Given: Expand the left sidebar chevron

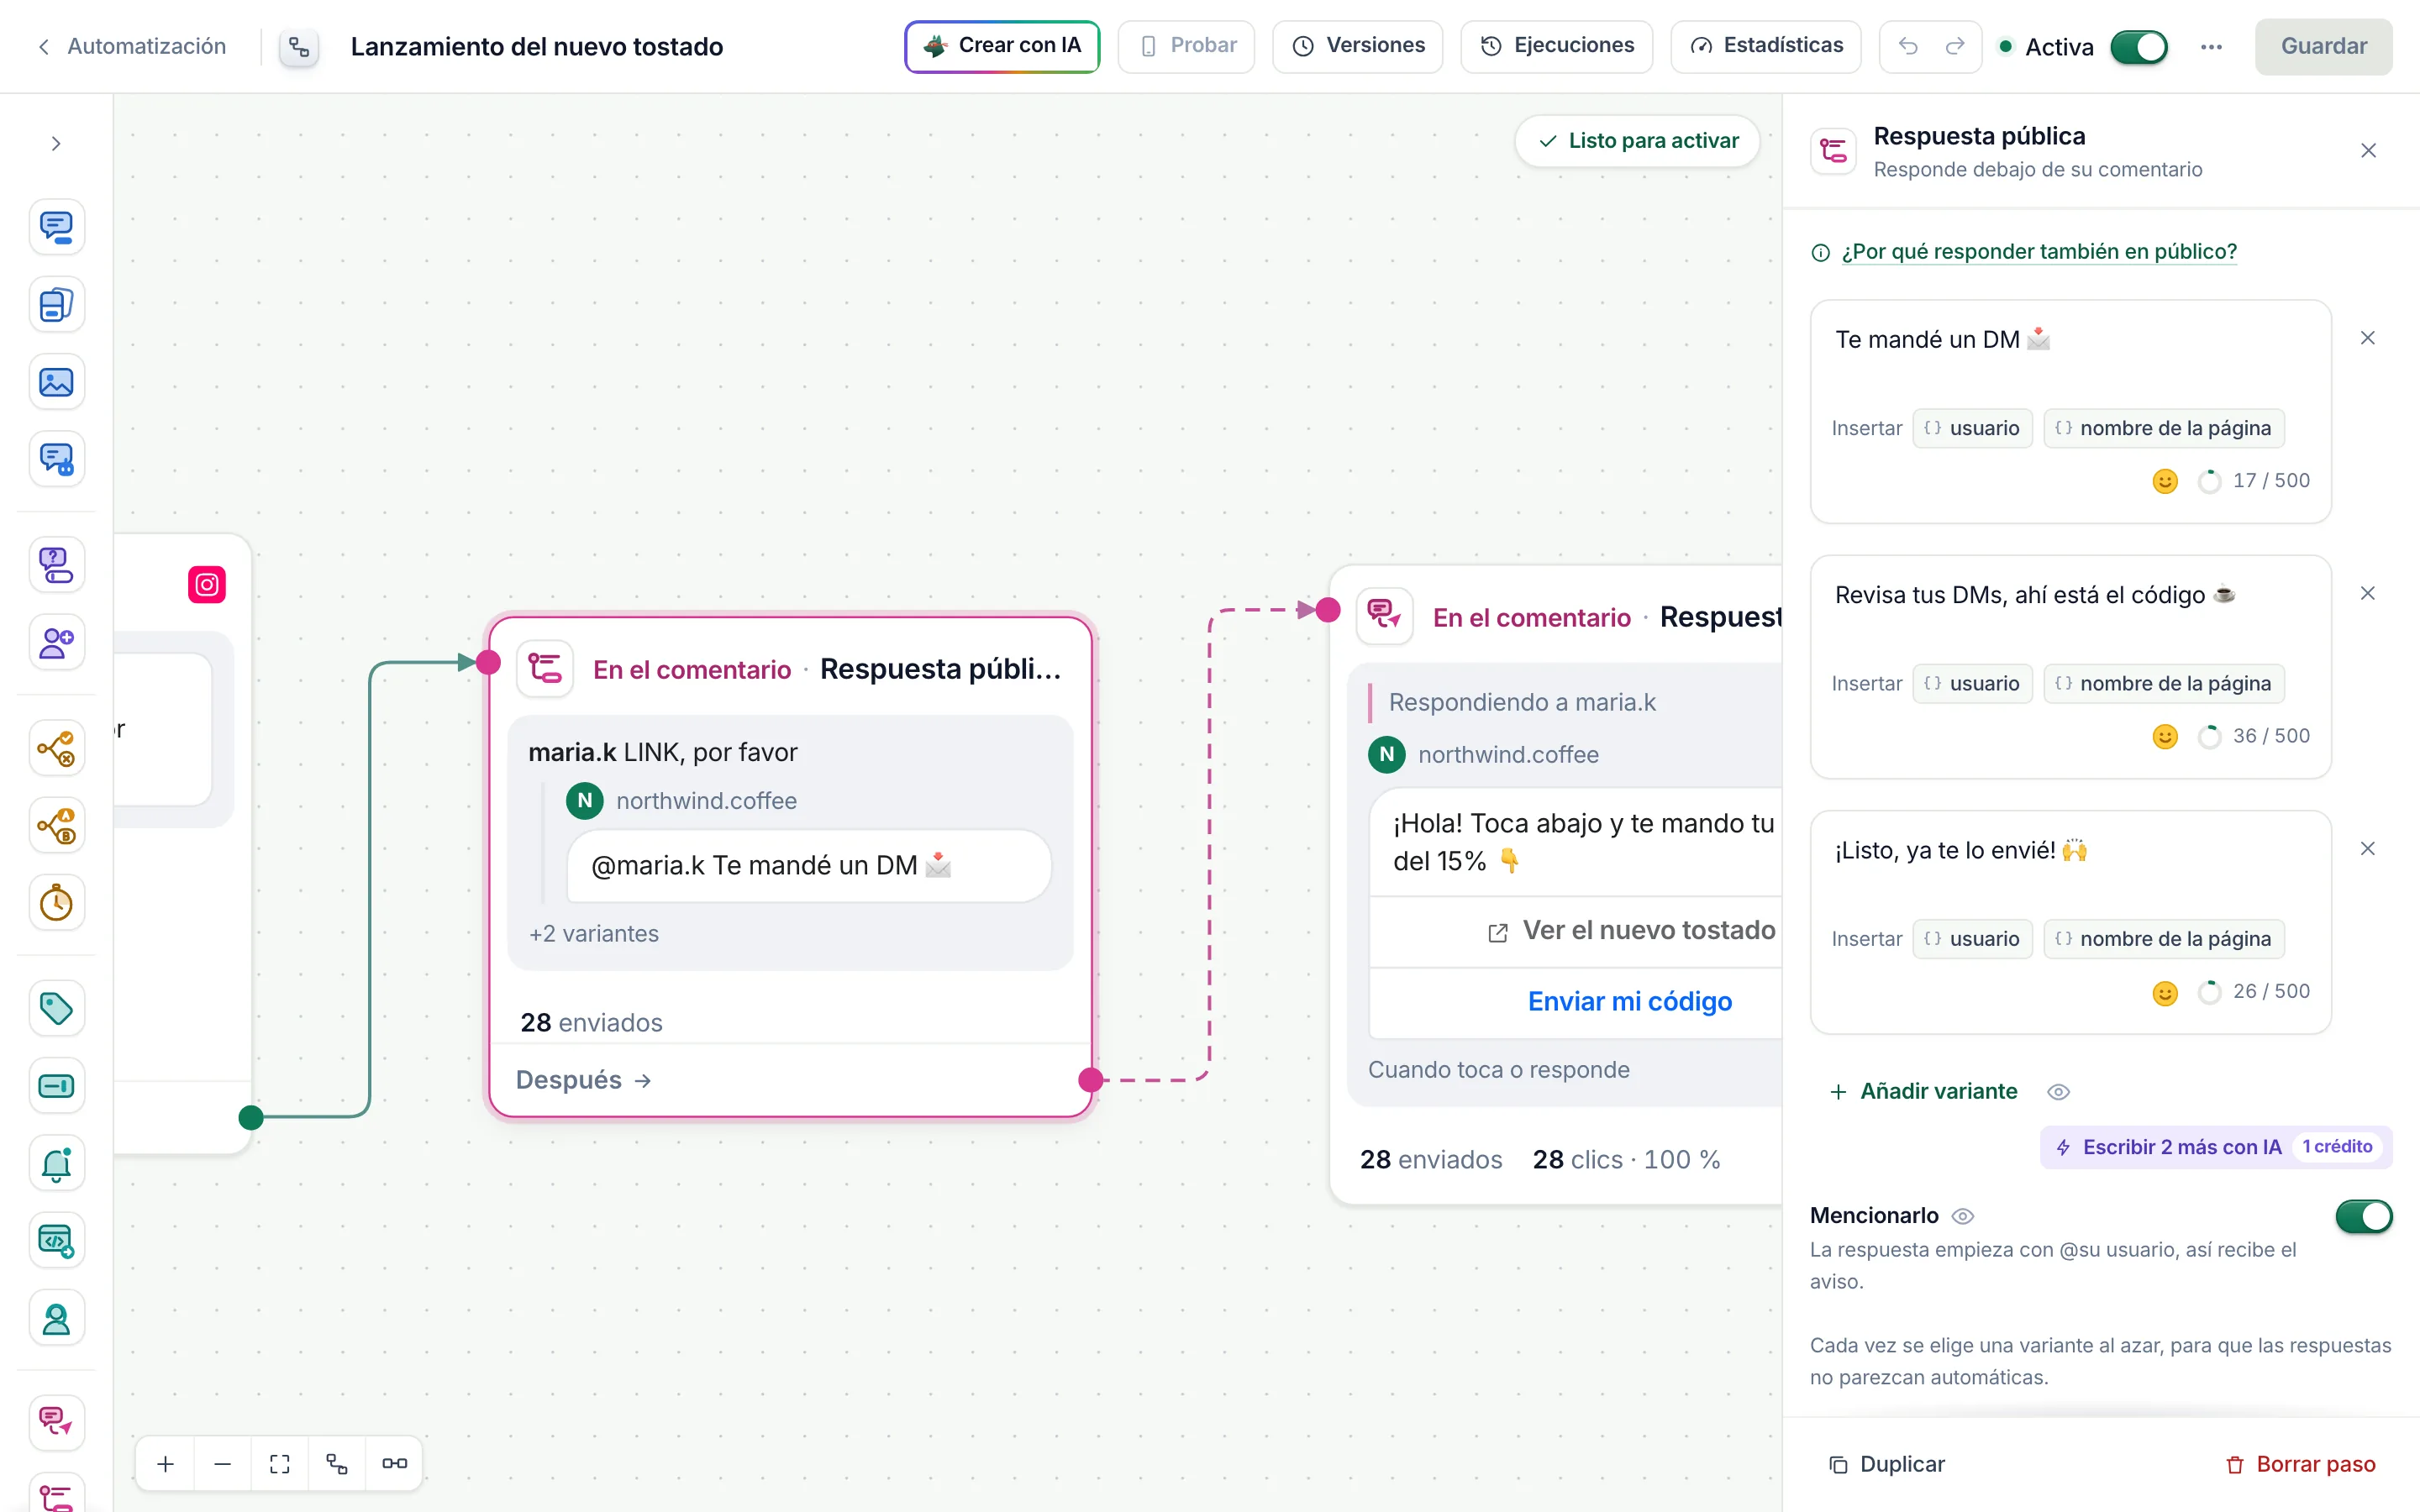Looking at the screenshot, I should click(x=56, y=144).
